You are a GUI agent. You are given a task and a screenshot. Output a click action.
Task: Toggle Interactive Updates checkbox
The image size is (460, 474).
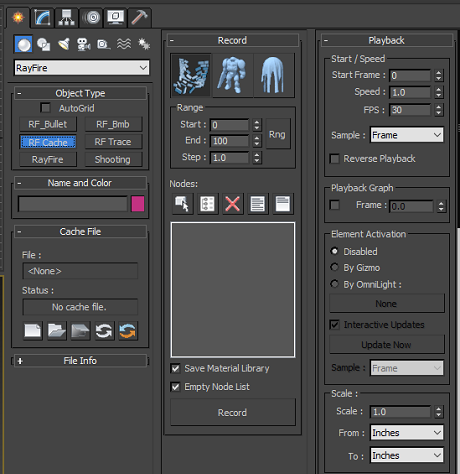[x=334, y=324]
